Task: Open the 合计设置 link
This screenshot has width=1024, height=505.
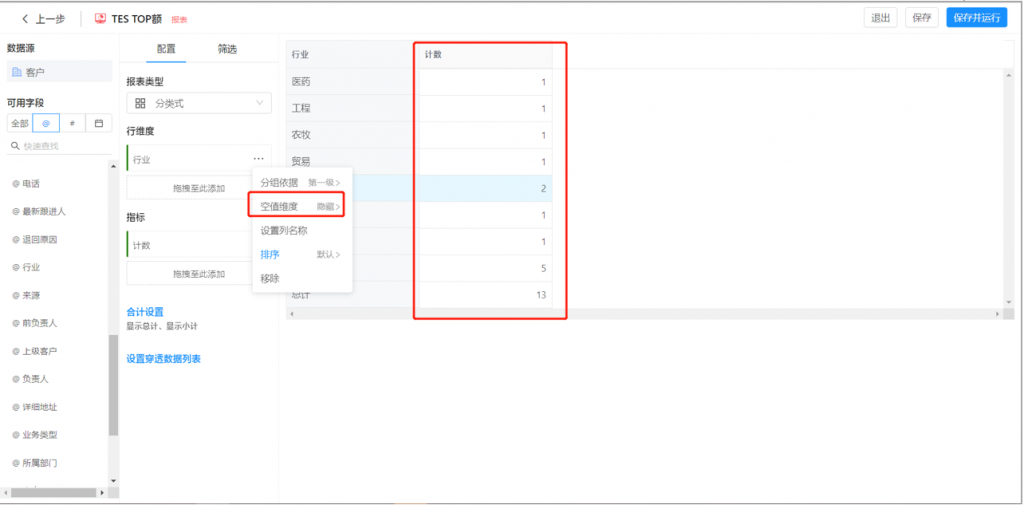Action: (145, 312)
